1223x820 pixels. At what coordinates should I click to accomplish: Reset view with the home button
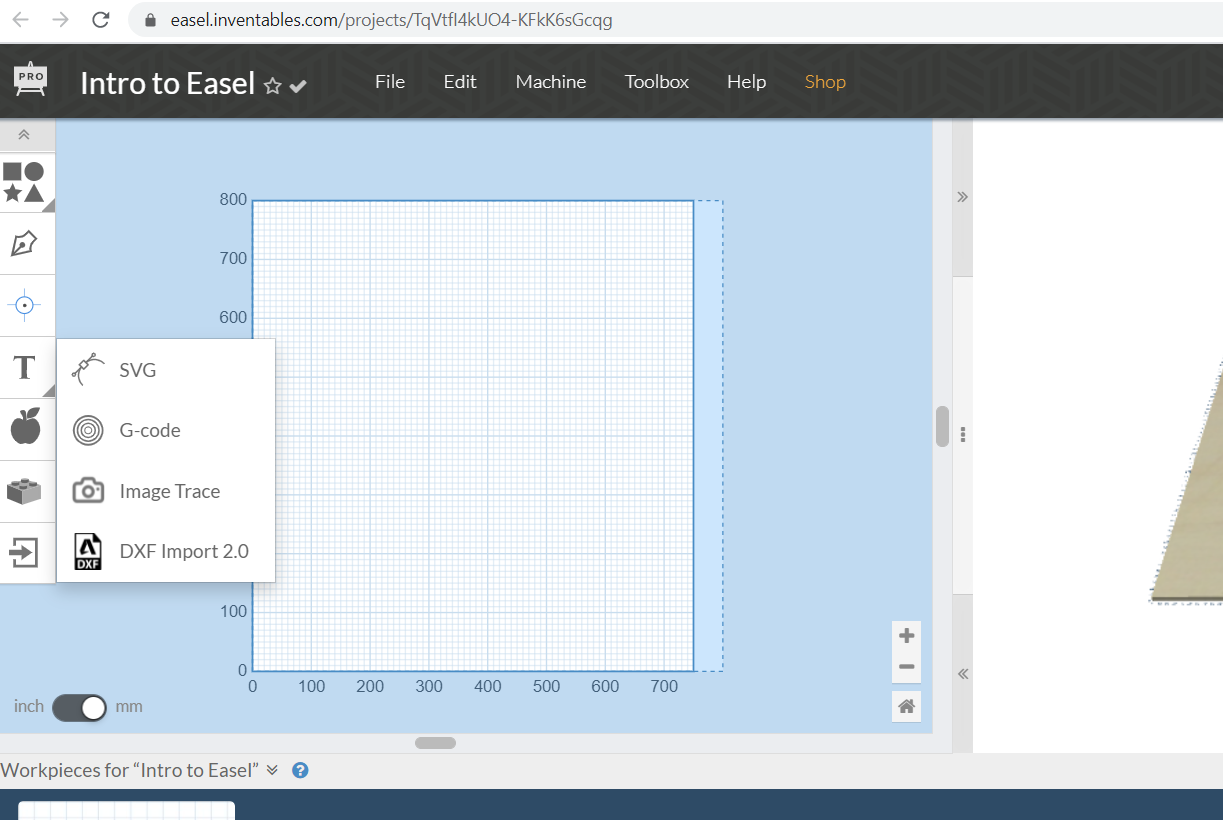point(907,706)
